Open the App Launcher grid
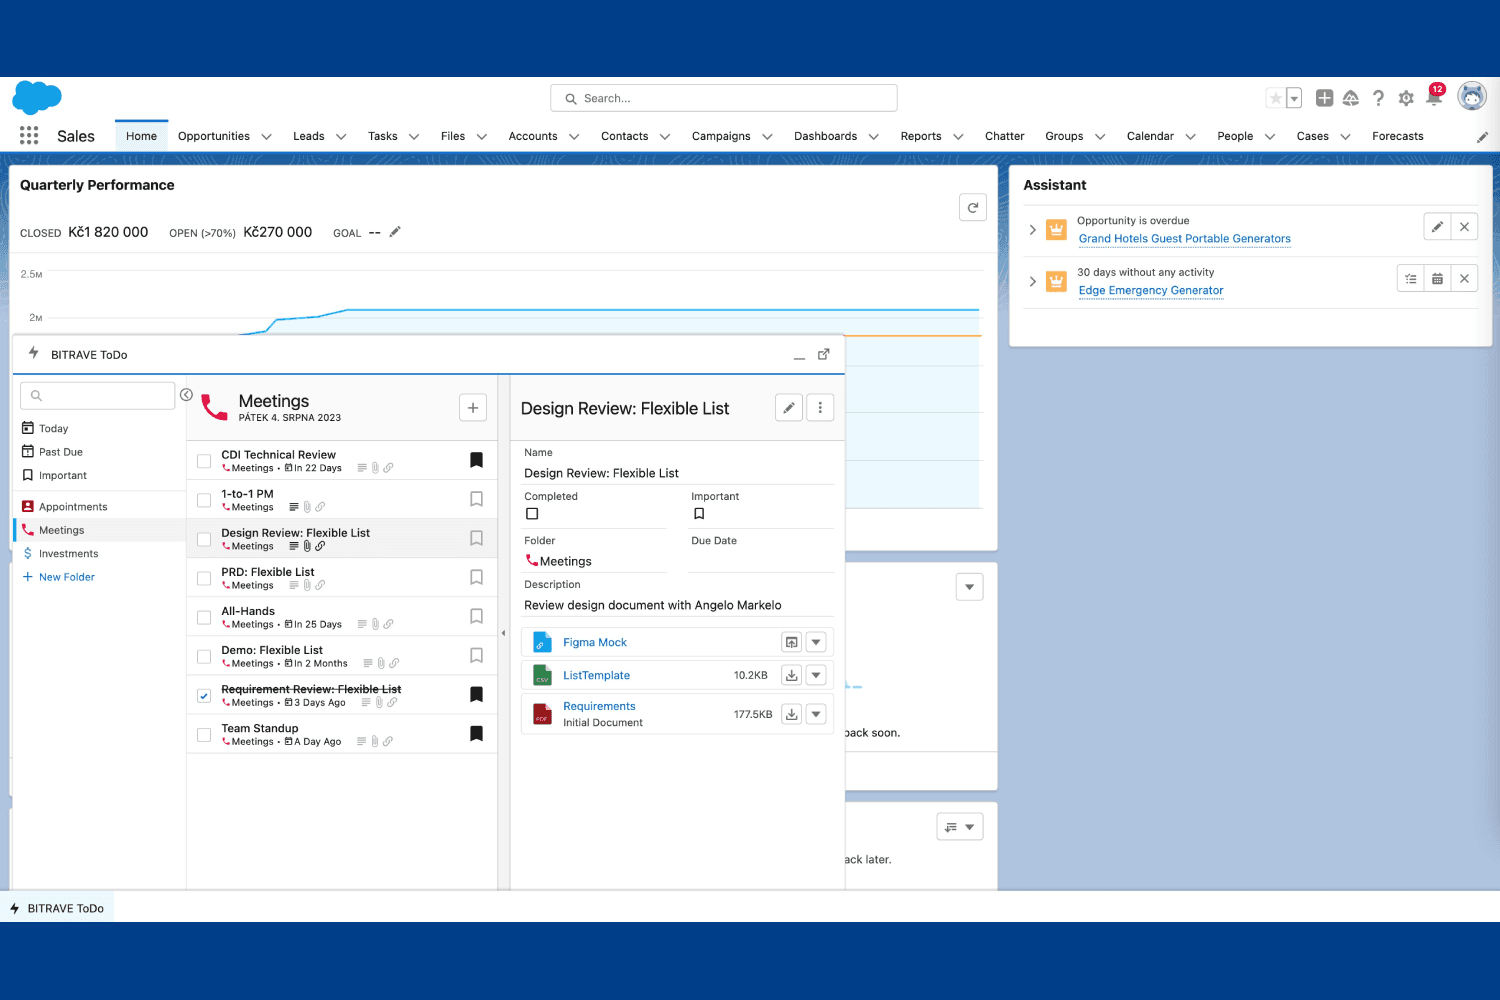The width and height of the screenshot is (1500, 1000). [29, 135]
